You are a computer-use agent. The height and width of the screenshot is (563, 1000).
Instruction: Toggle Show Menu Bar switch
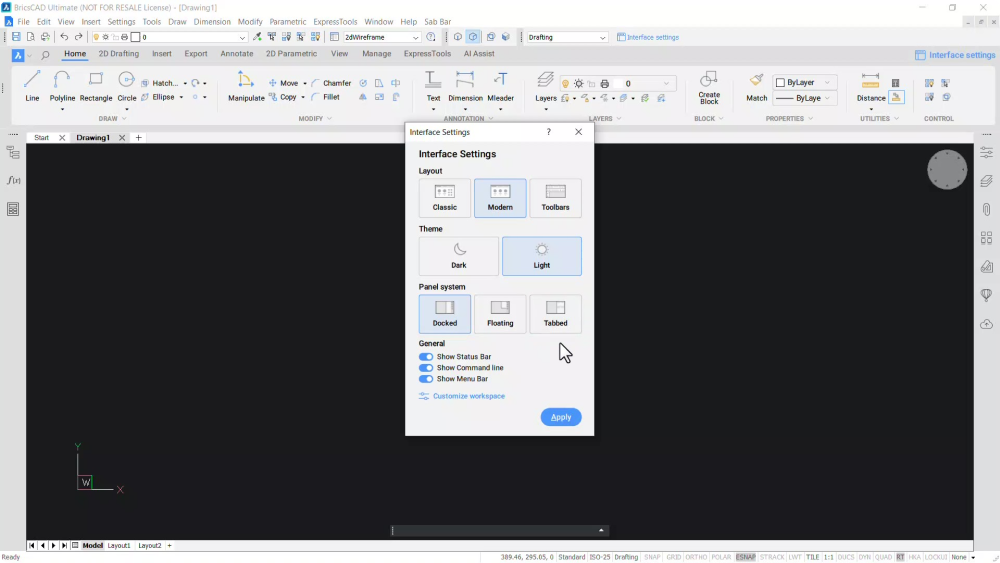point(425,379)
